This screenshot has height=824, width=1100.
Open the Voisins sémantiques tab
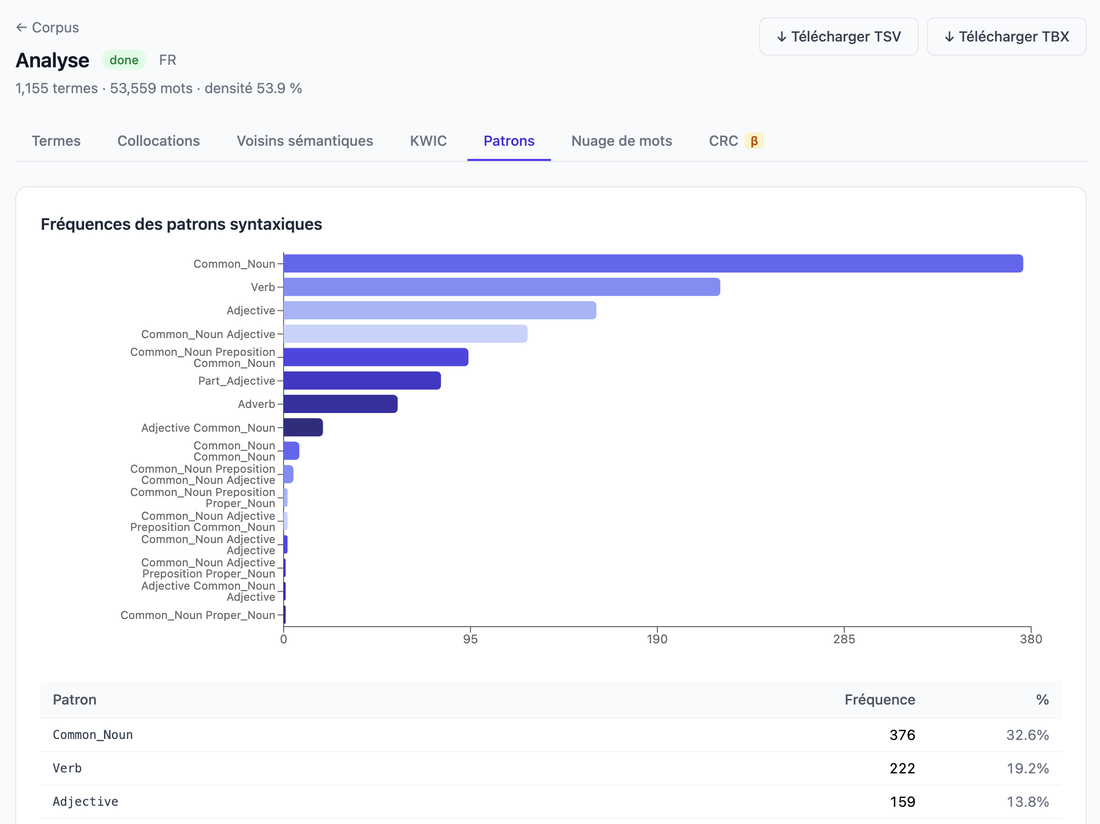pos(304,141)
